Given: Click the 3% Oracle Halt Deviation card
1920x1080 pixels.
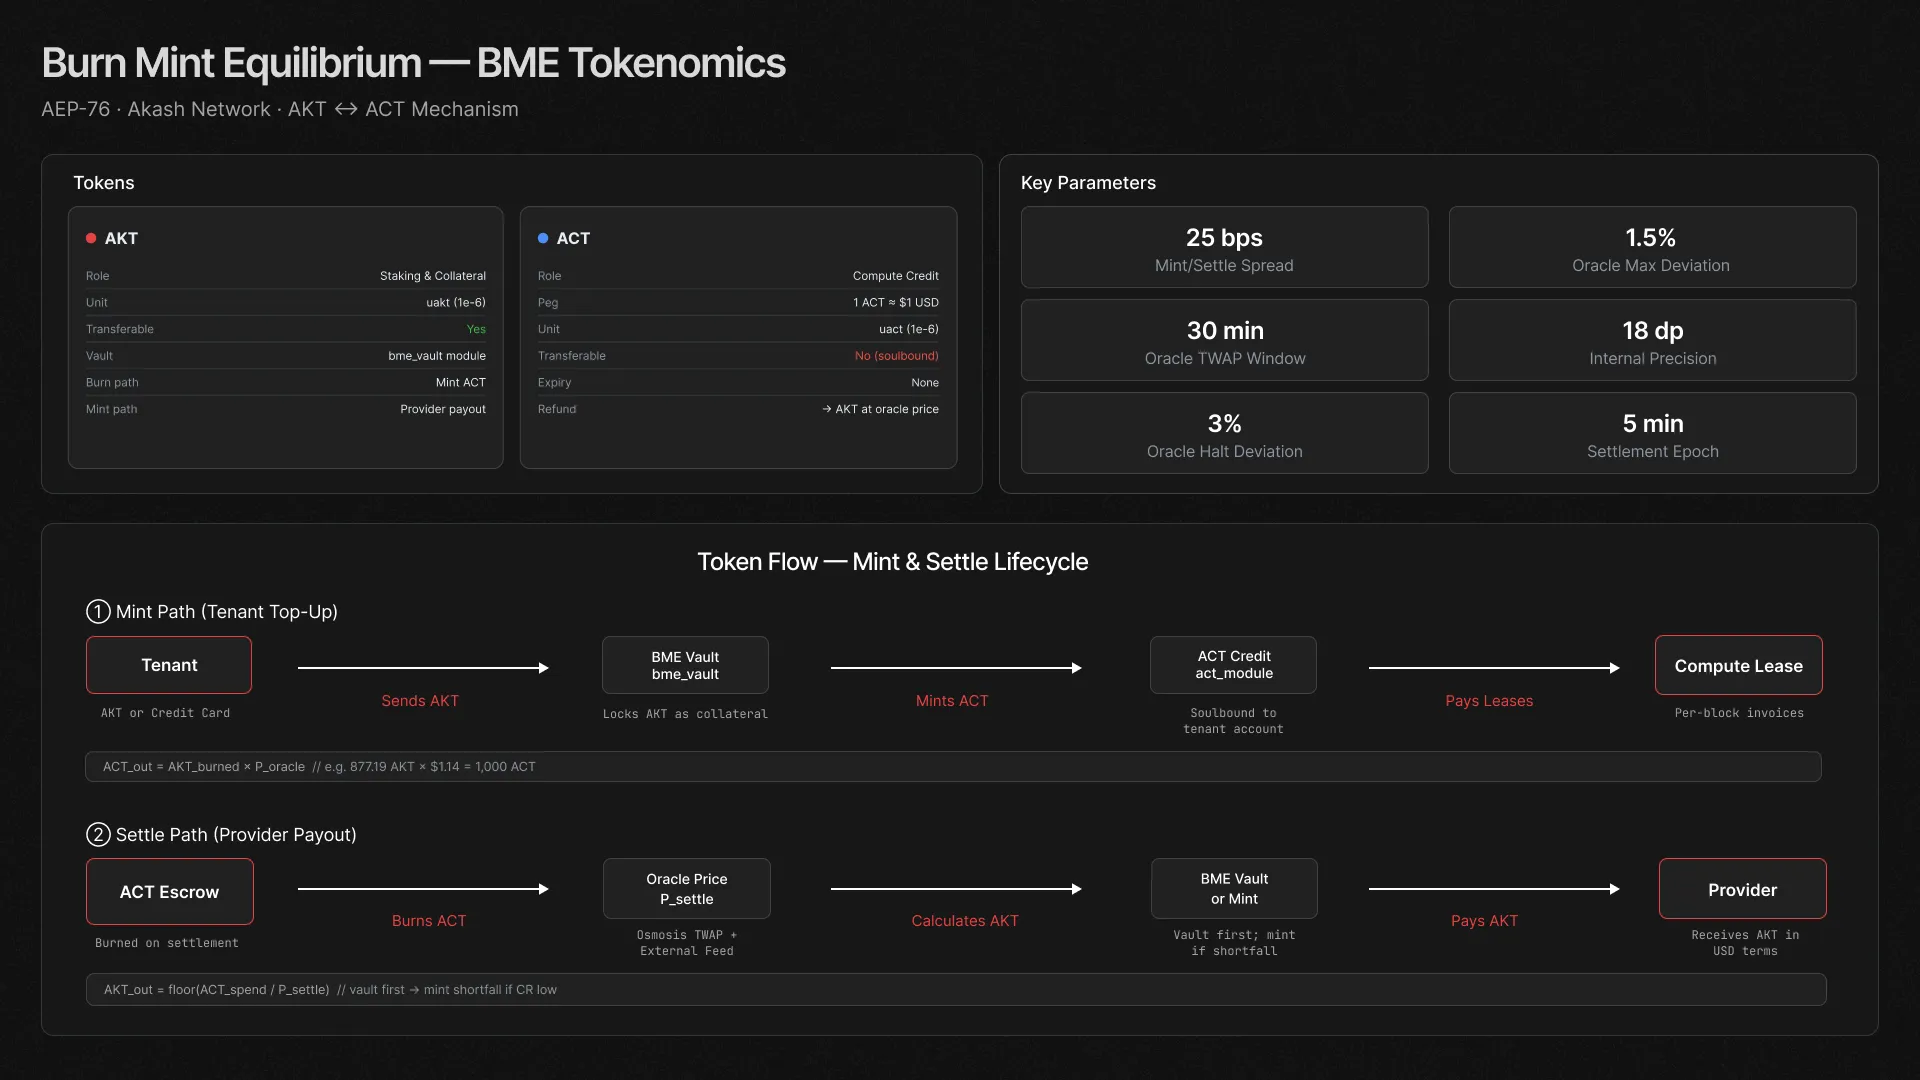Looking at the screenshot, I should pos(1224,432).
